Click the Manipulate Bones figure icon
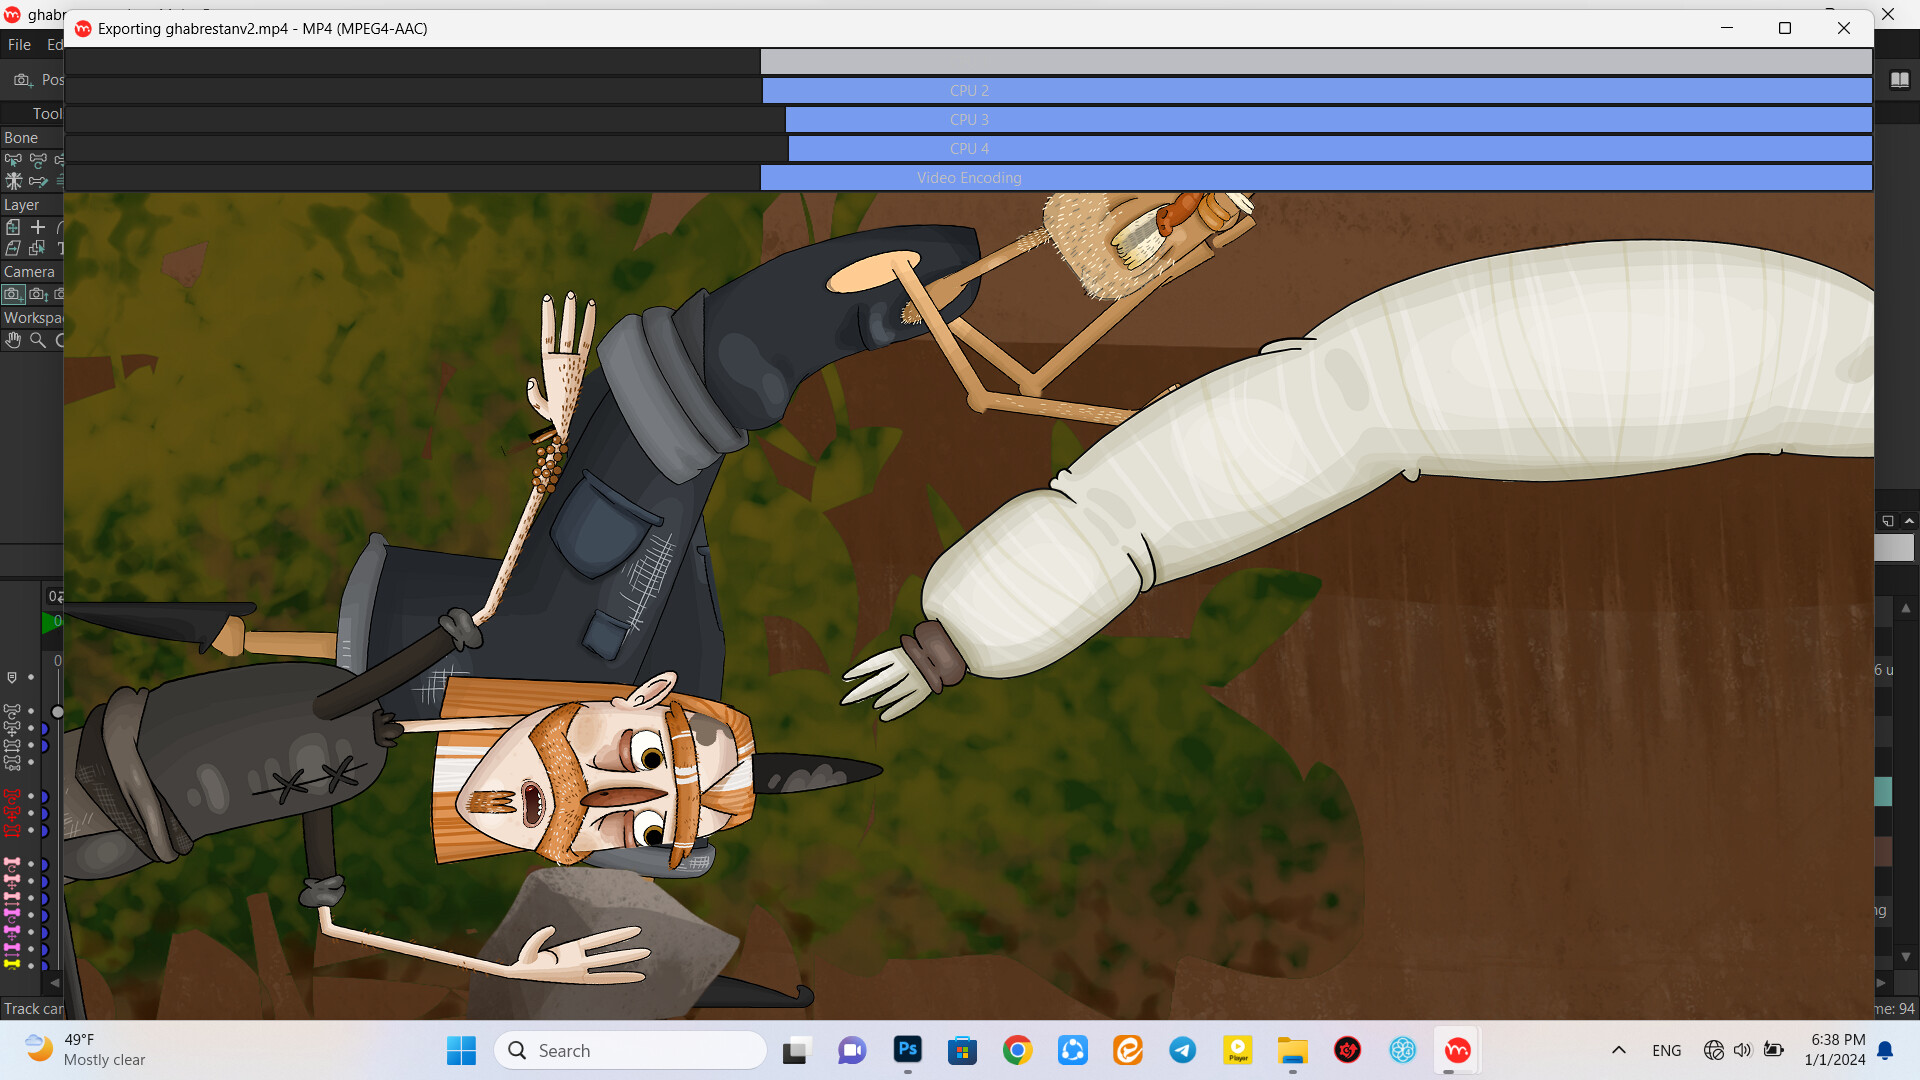This screenshot has height=1080, width=1920. [13, 181]
